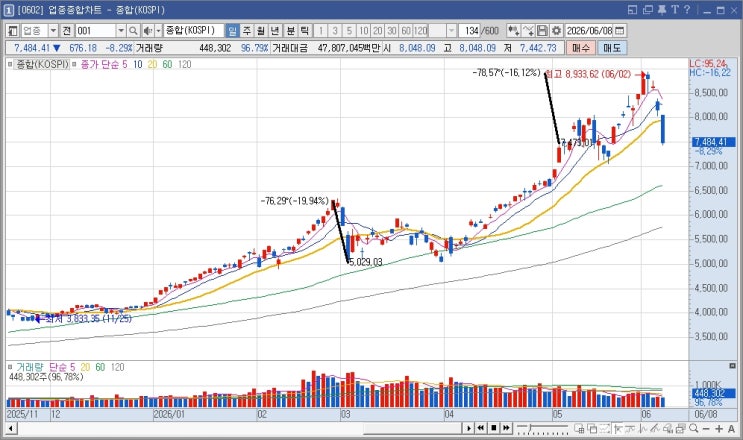
Task: Toggle the daily (일) chart period button
Action: pyautogui.click(x=232, y=31)
